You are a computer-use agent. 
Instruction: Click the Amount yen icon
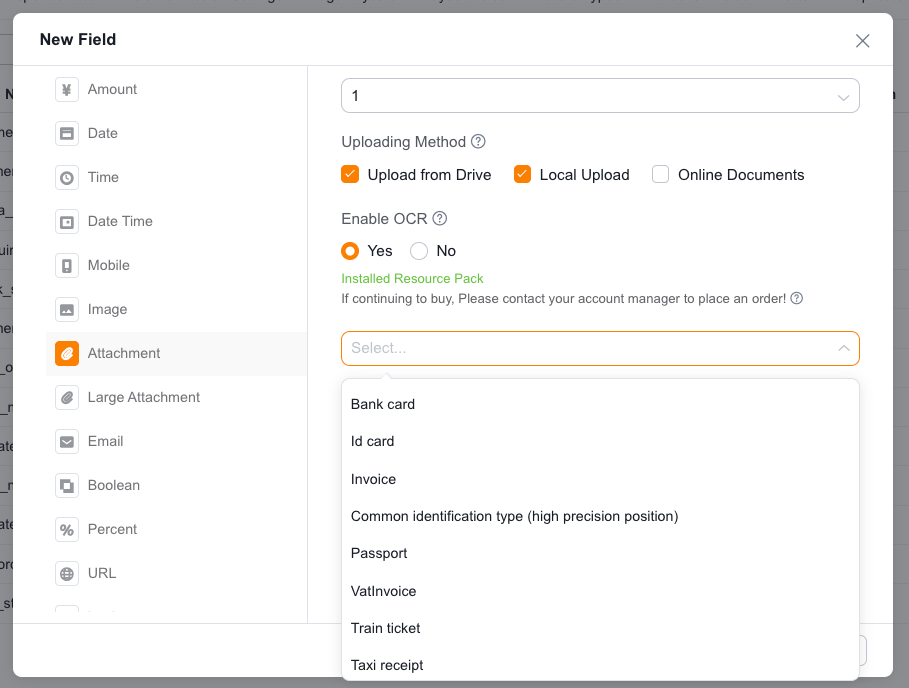point(67,89)
